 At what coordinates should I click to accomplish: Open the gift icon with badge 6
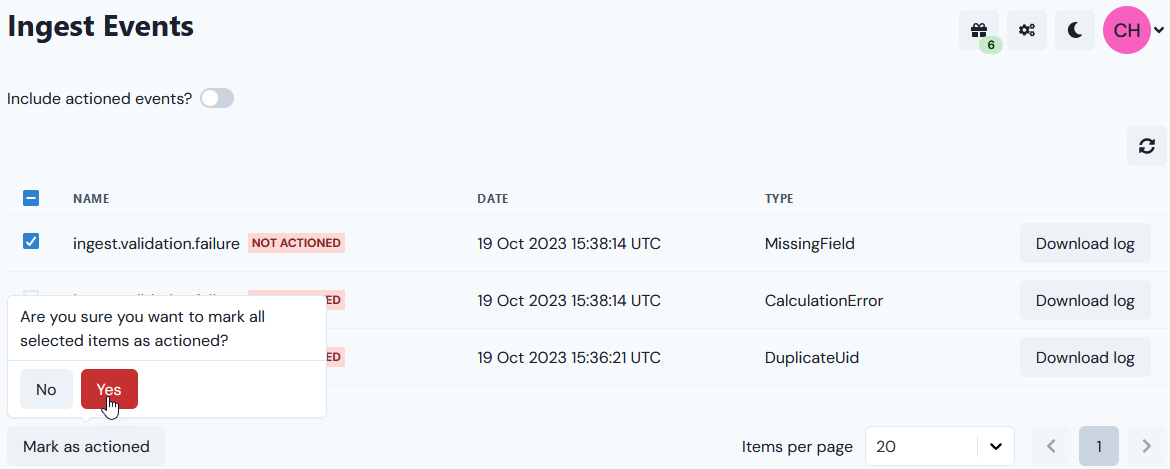click(x=978, y=31)
